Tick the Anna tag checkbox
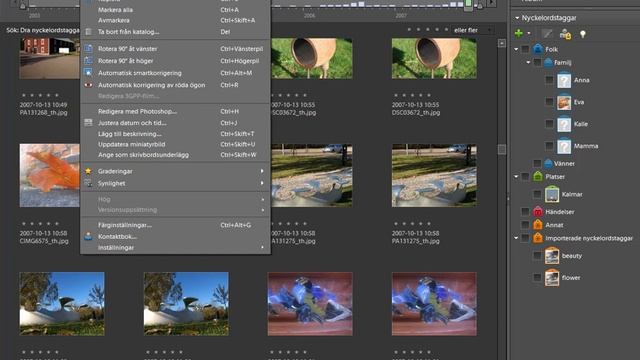 [x=549, y=80]
